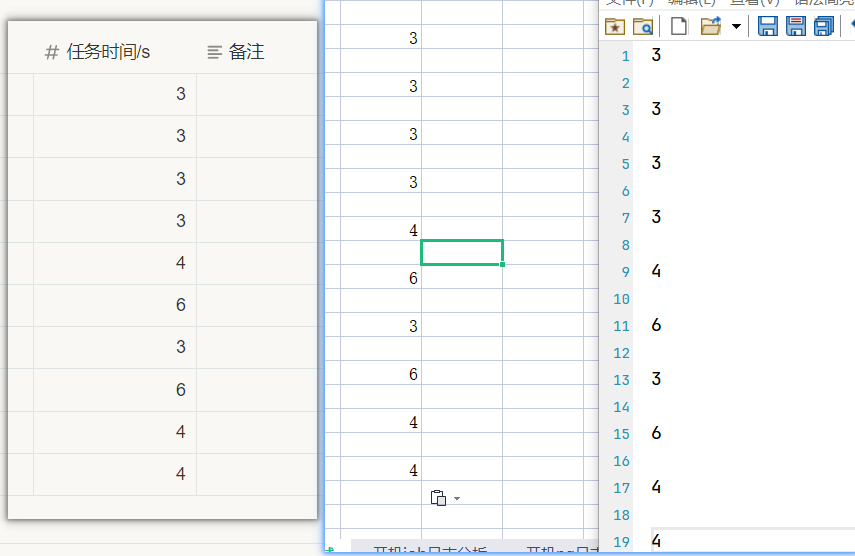
Task: Click the value 3 on editor line 5
Action: tap(657, 162)
